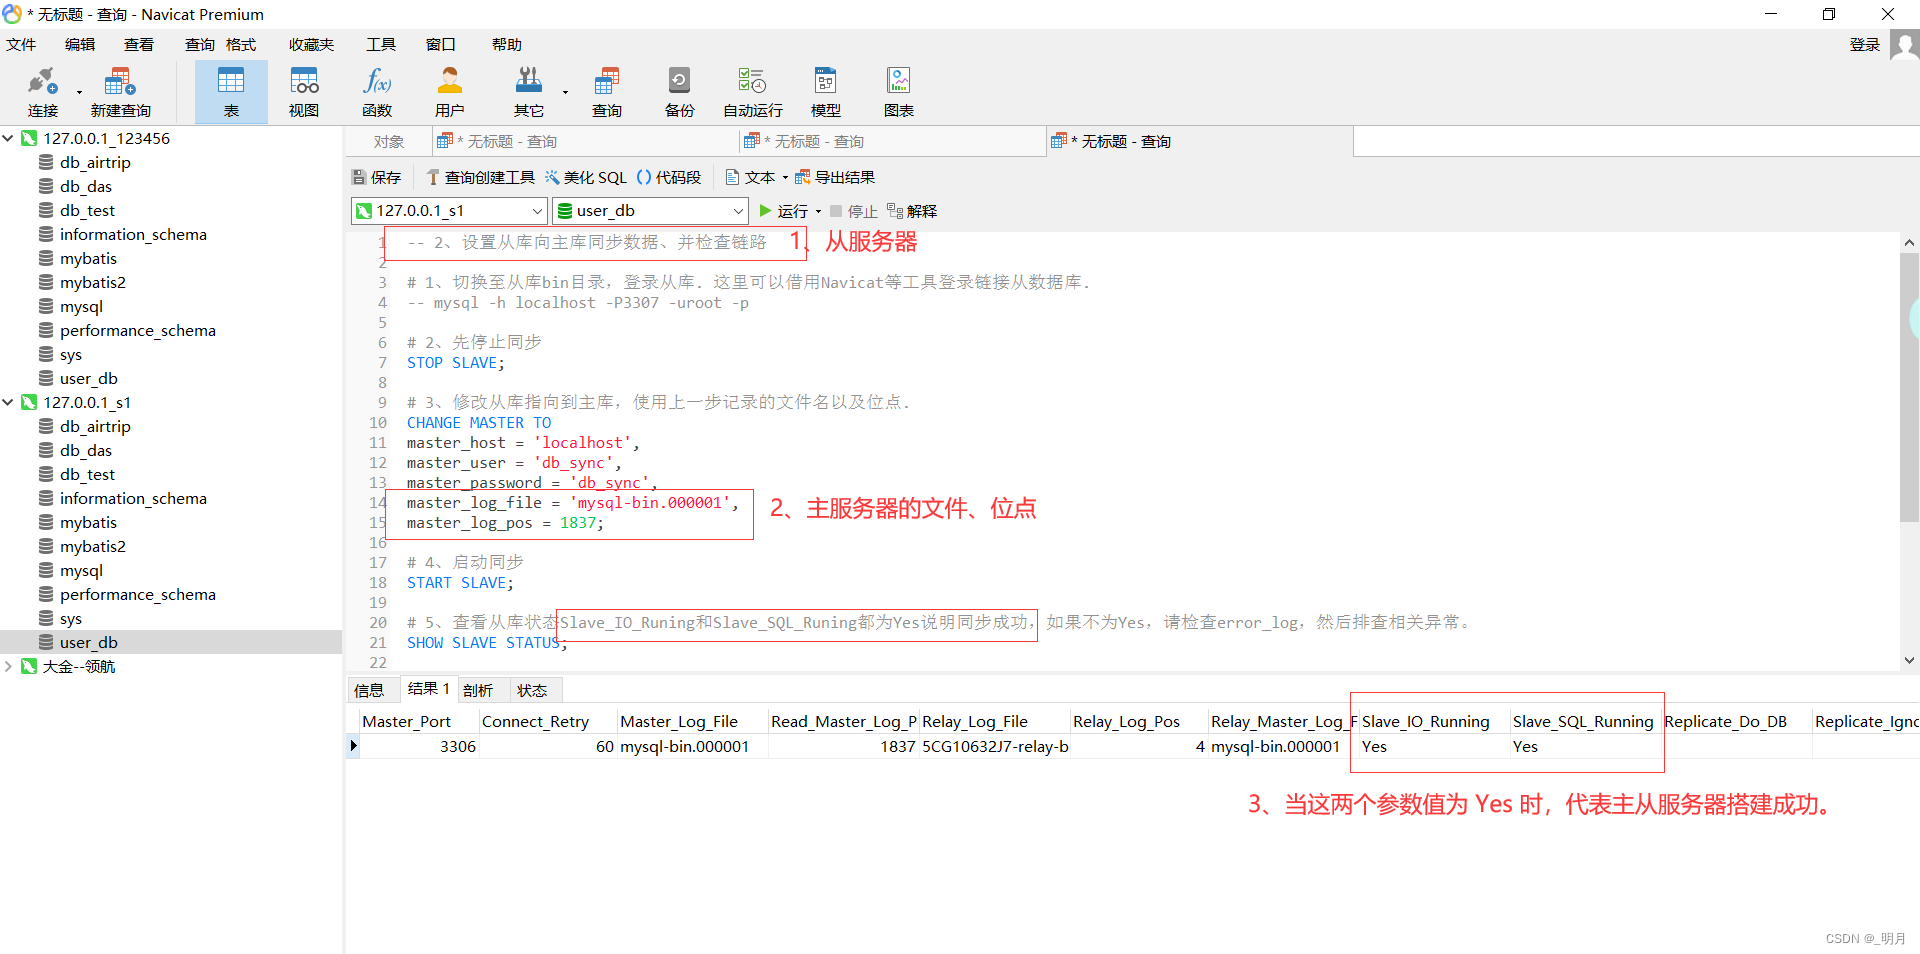Screen dimensions: 1920x954
Task: Open the 视图 views icon
Action: point(304,92)
